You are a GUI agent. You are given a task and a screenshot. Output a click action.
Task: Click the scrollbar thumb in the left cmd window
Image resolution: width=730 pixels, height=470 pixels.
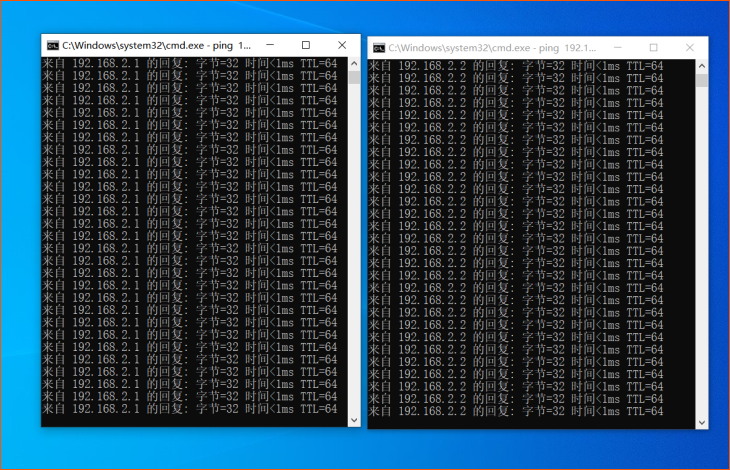click(x=353, y=76)
